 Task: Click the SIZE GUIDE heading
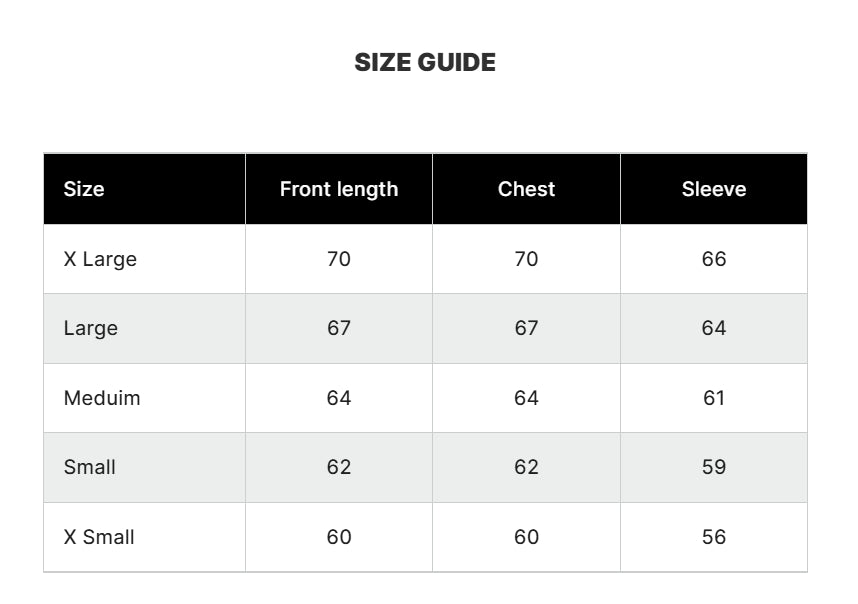(425, 62)
